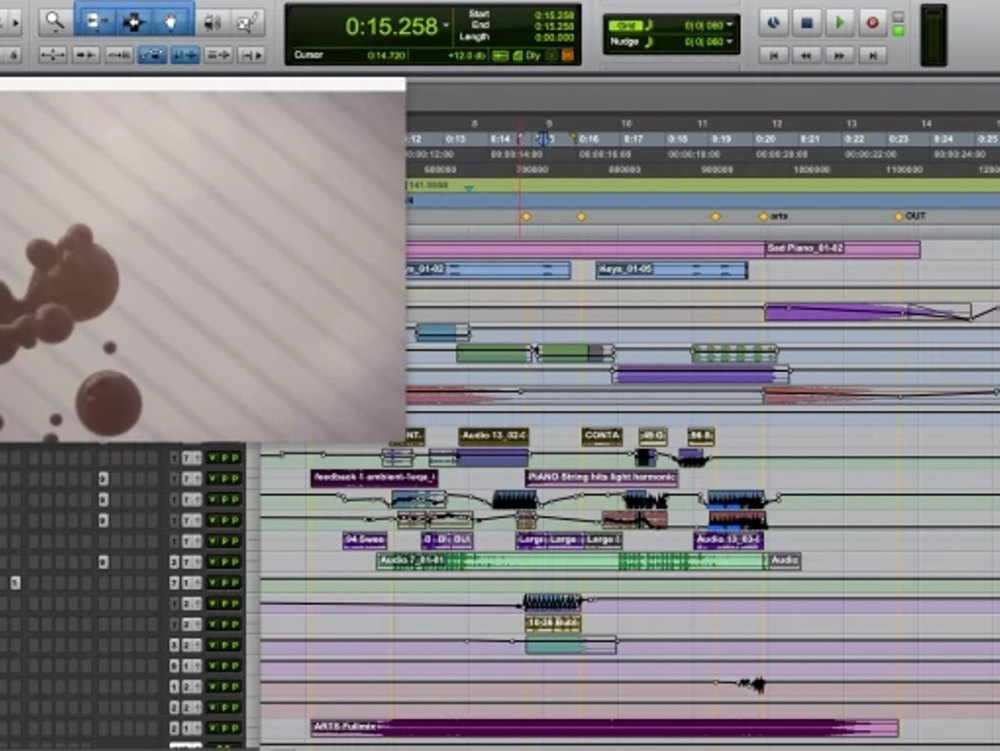
Task: Select the Sad Piano_01-02 clip
Action: 842,249
